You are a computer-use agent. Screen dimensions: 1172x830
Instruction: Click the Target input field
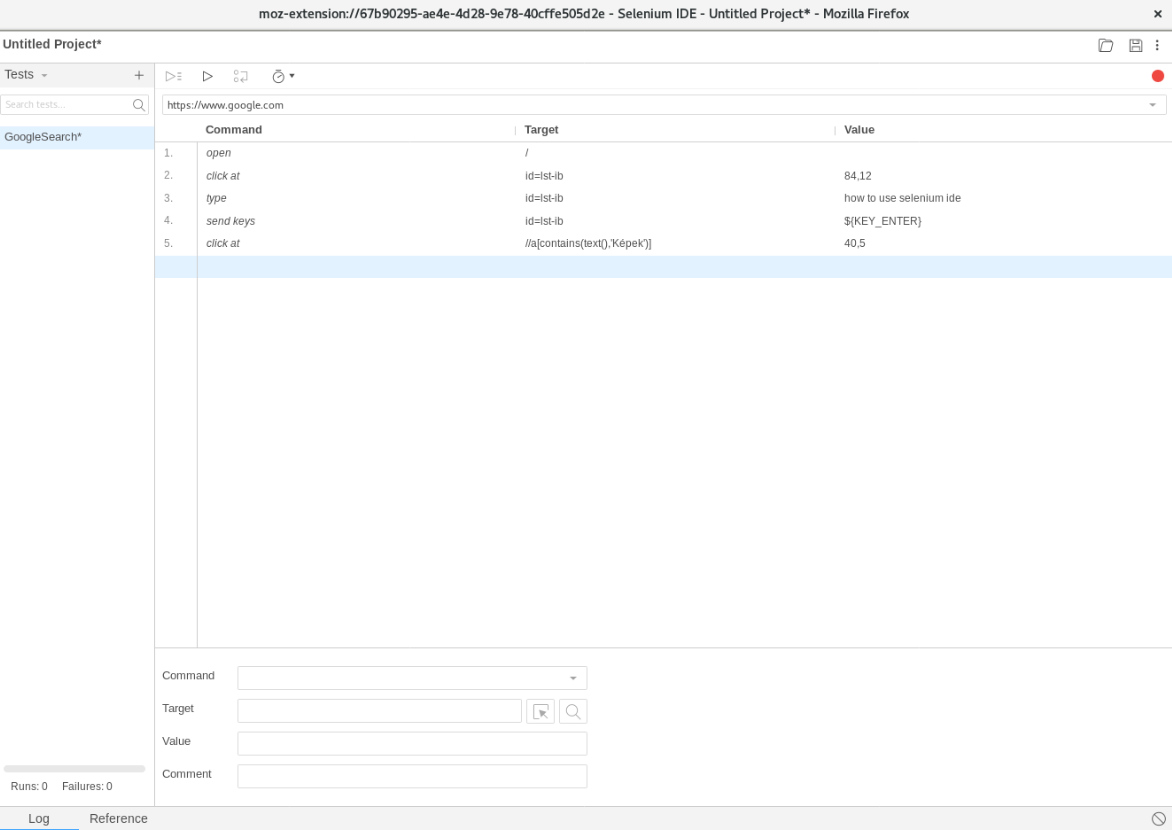pyautogui.click(x=379, y=710)
